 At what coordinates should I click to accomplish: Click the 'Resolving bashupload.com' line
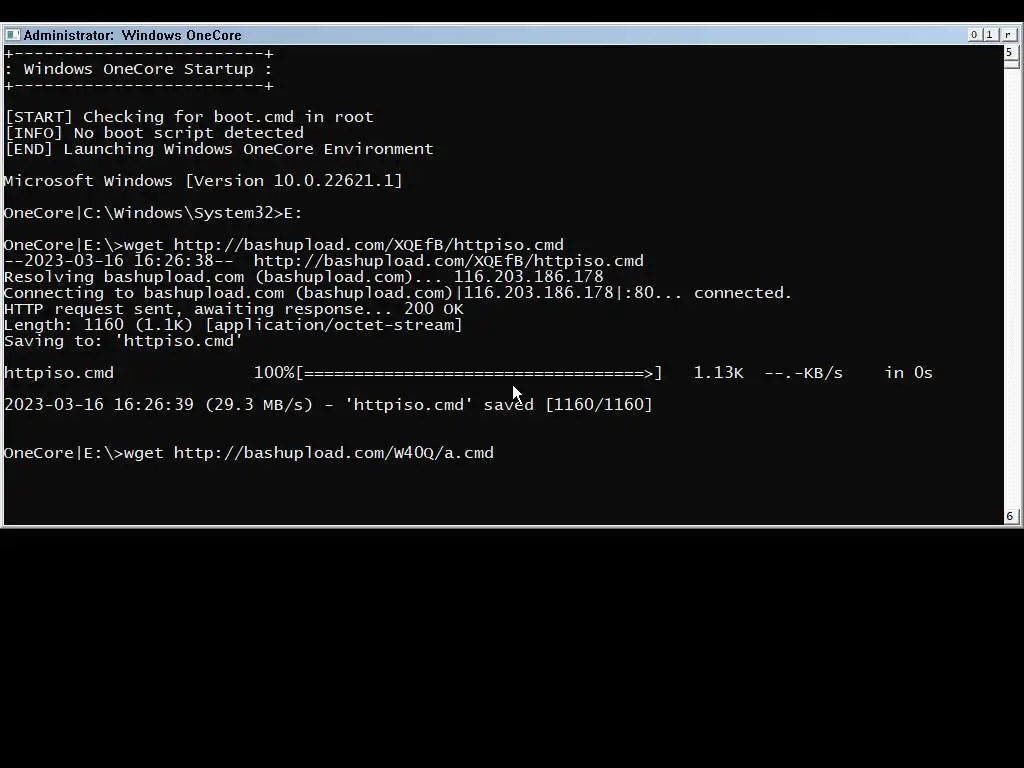coord(304,277)
